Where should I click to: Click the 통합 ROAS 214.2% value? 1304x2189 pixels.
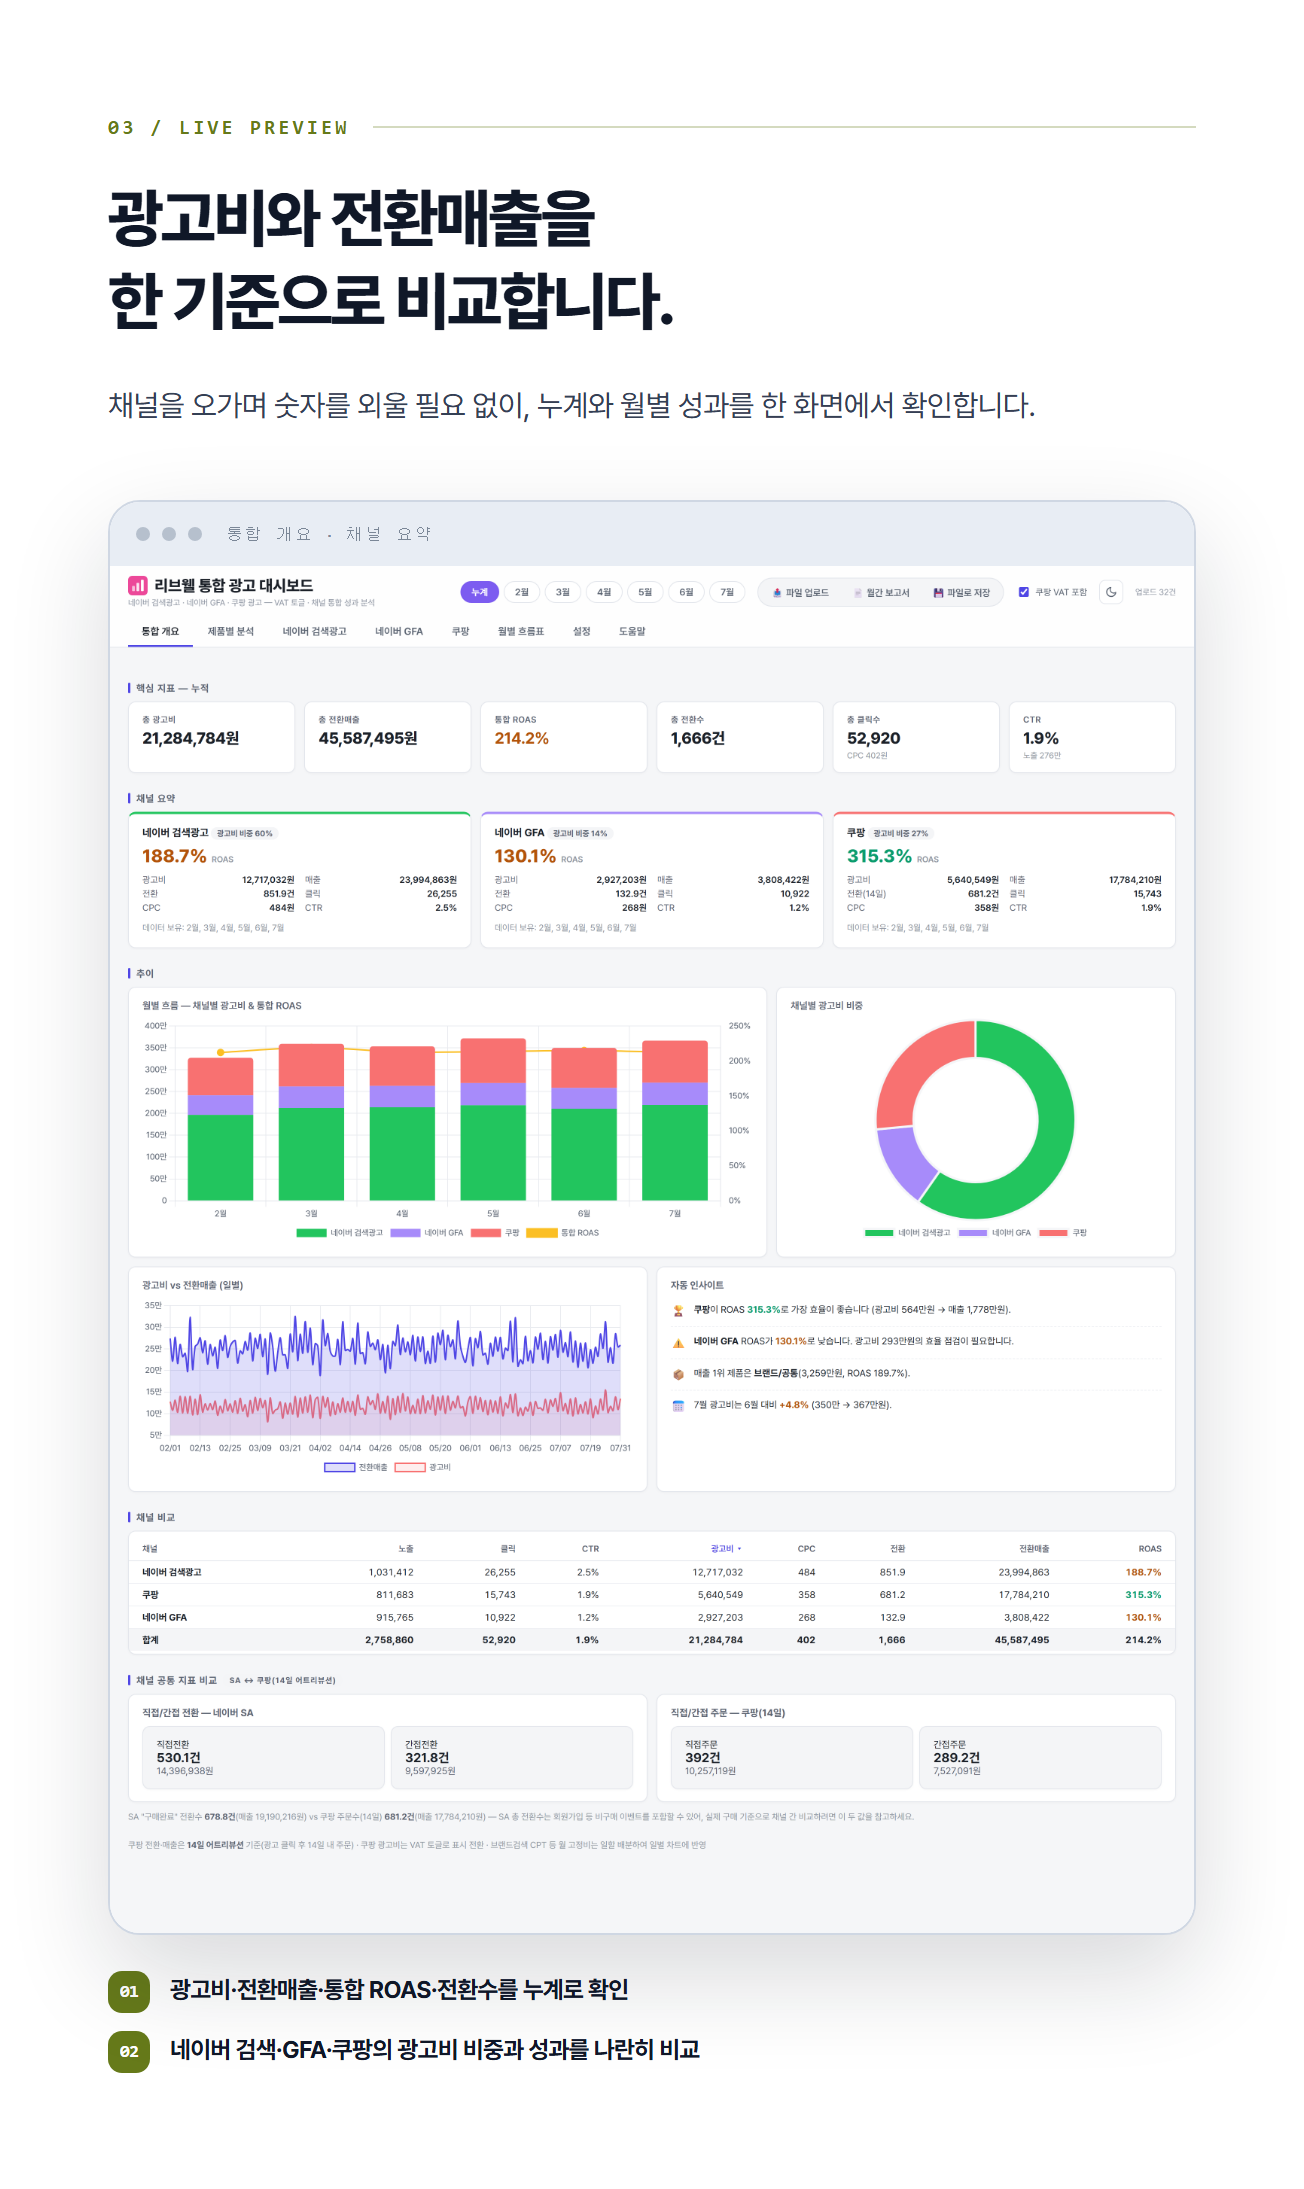[x=522, y=738]
